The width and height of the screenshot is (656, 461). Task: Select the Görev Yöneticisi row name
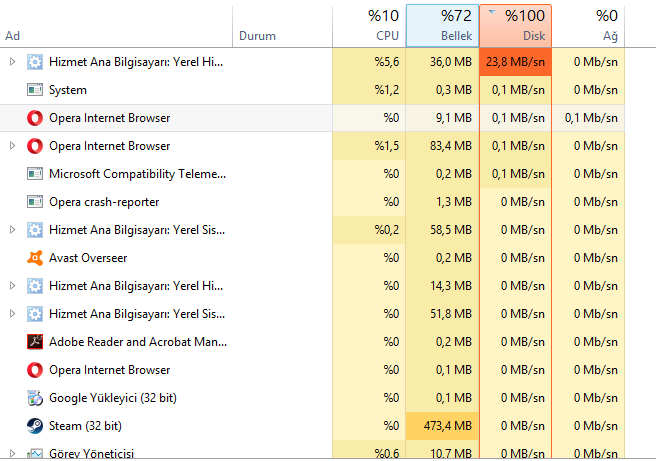click(x=91, y=453)
